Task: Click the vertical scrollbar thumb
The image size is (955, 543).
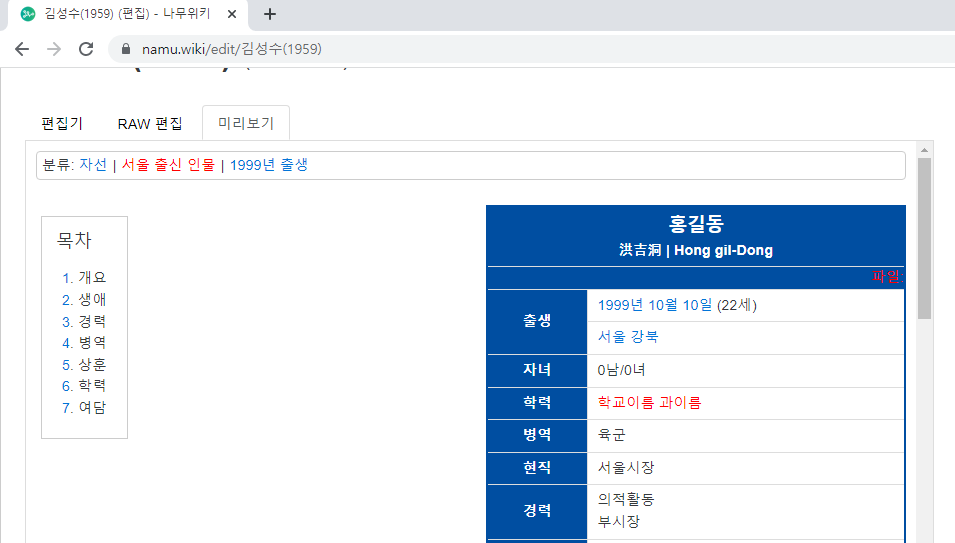Action: [x=925, y=239]
